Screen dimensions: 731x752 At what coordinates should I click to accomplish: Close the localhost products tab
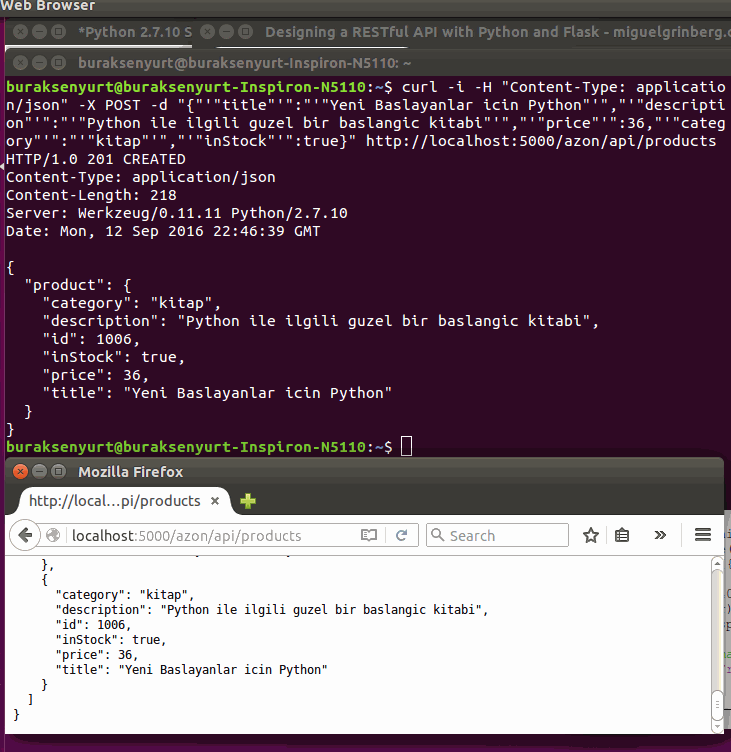click(x=215, y=501)
